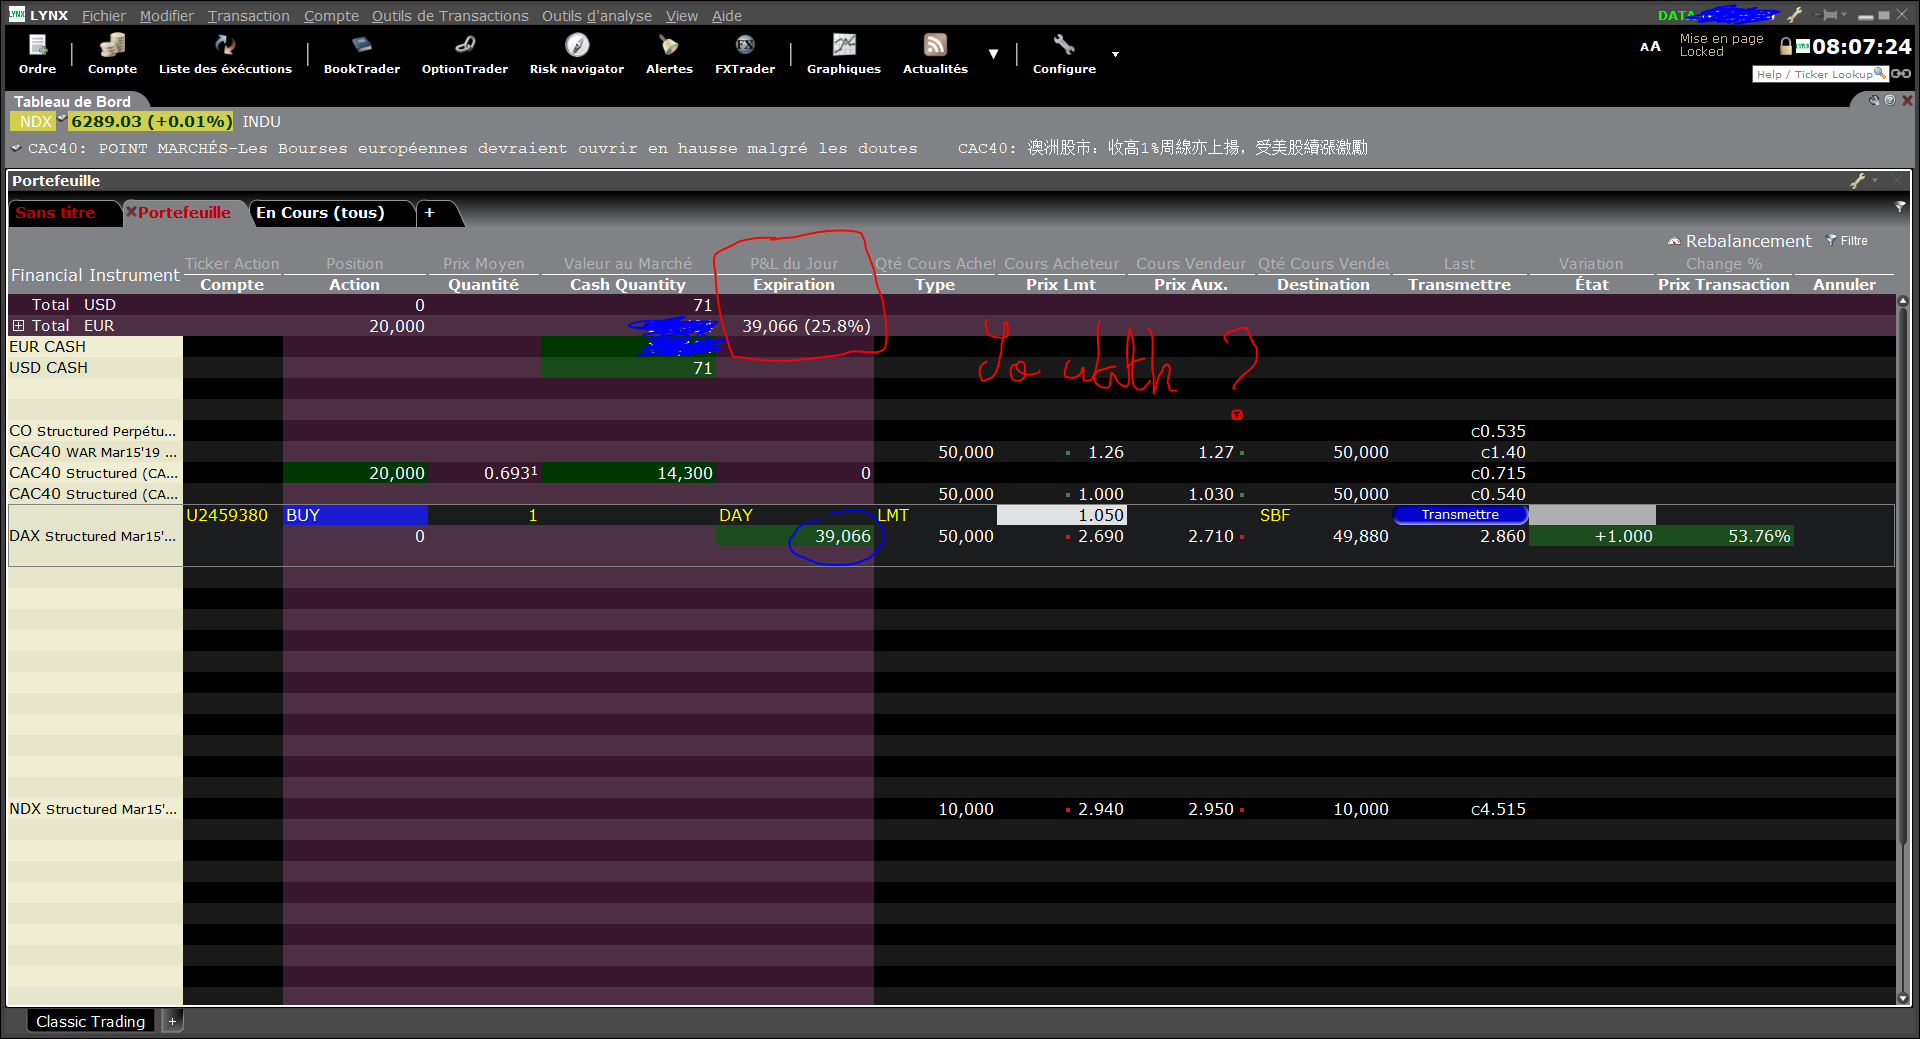Open Graphiques chart tool
The width and height of the screenshot is (1920, 1039).
click(843, 54)
